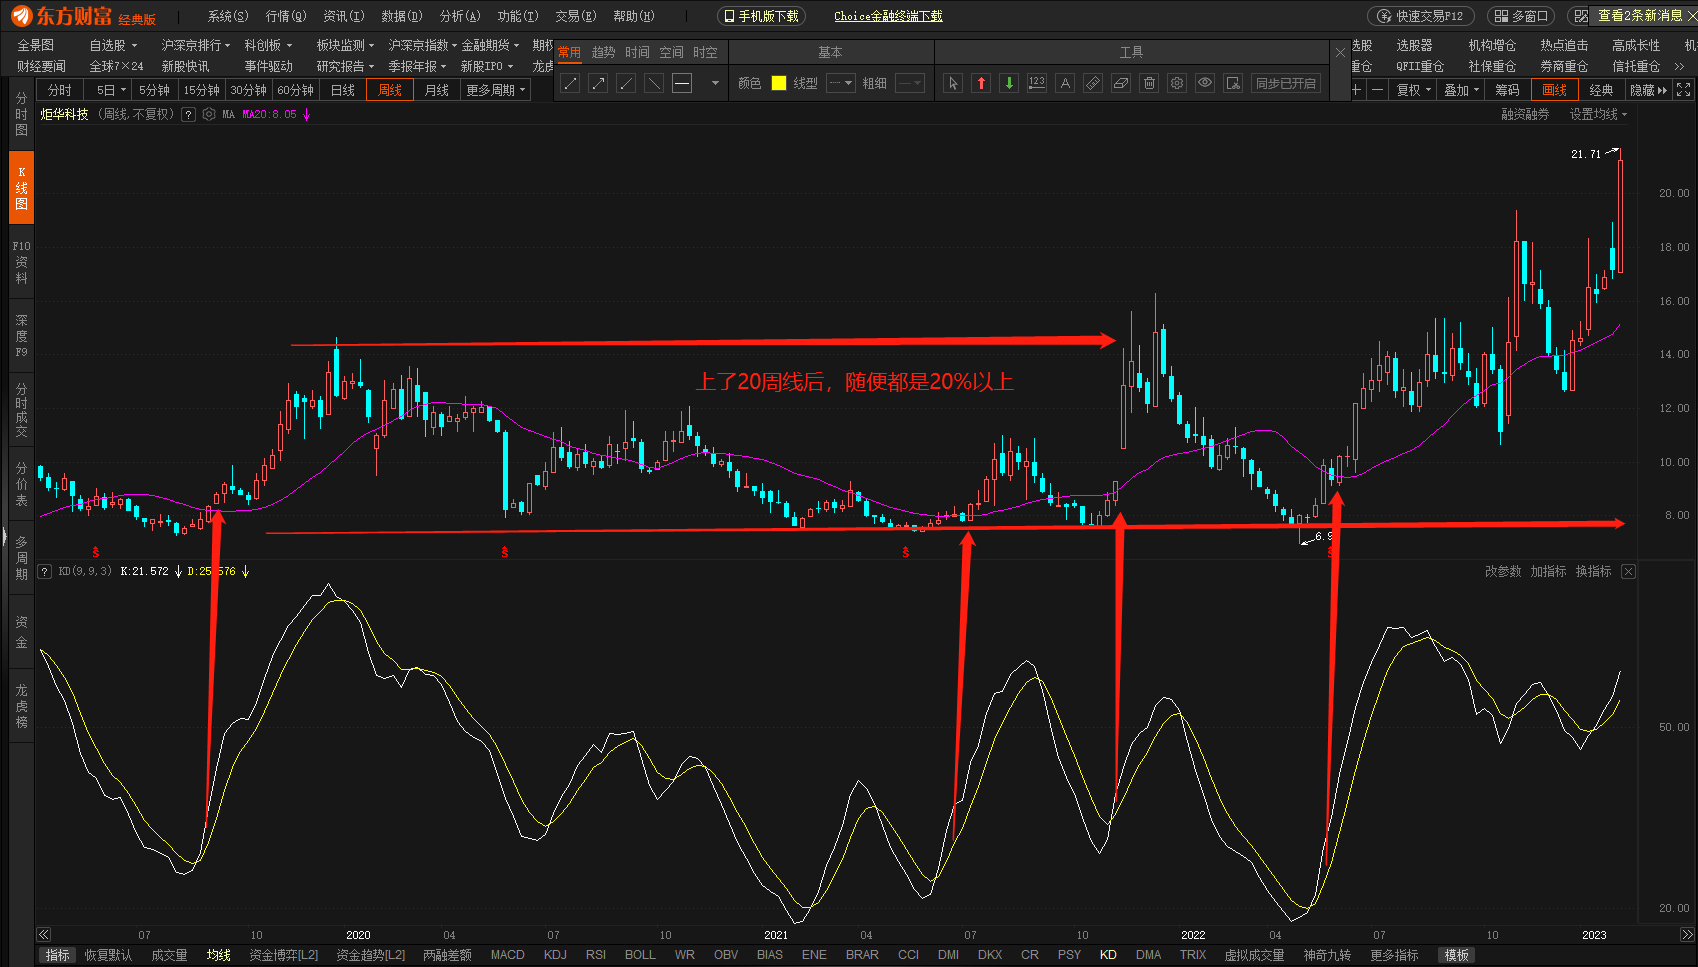Select the text annotation A tool
Viewport: 1698px width, 967px height.
(1065, 83)
